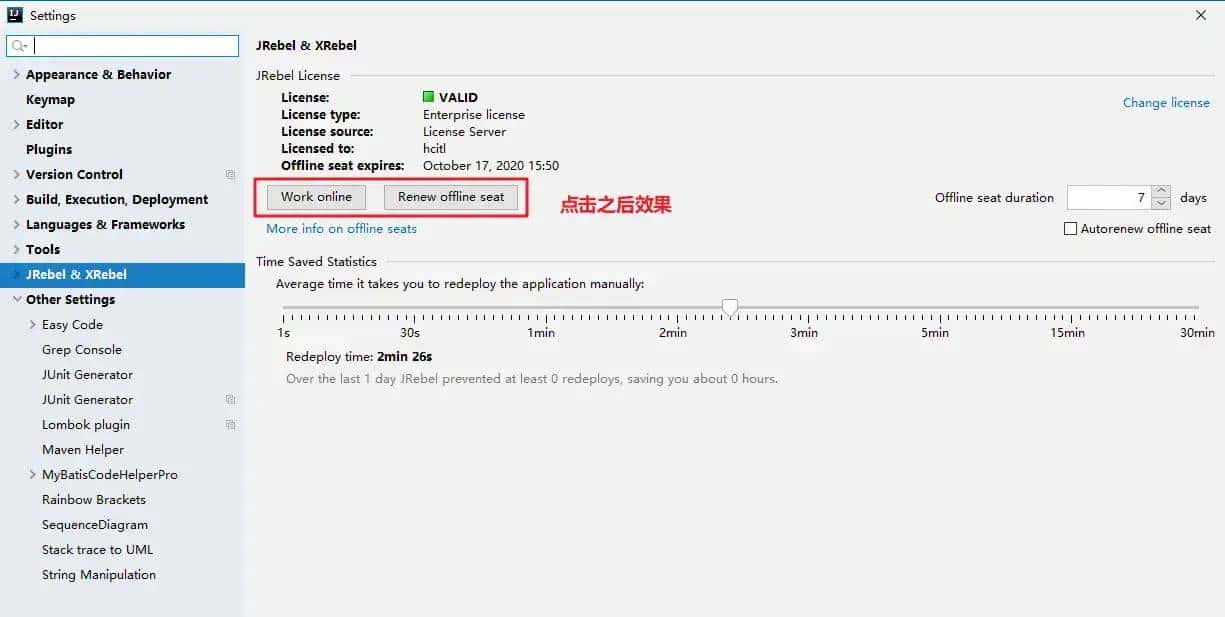Click the Appearance & Behavior label
Image resolution: width=1225 pixels, height=617 pixels.
pos(98,75)
